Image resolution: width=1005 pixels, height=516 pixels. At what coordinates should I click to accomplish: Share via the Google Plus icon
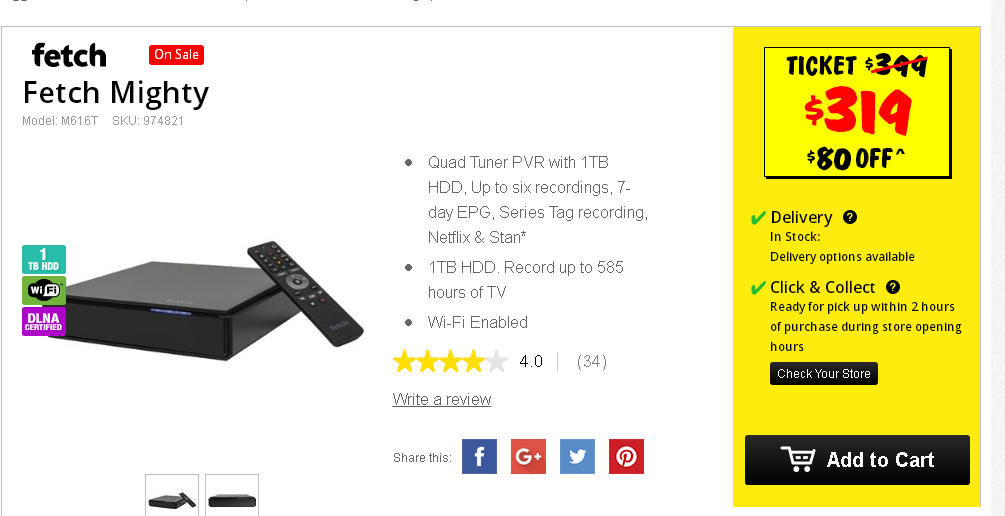[x=528, y=456]
